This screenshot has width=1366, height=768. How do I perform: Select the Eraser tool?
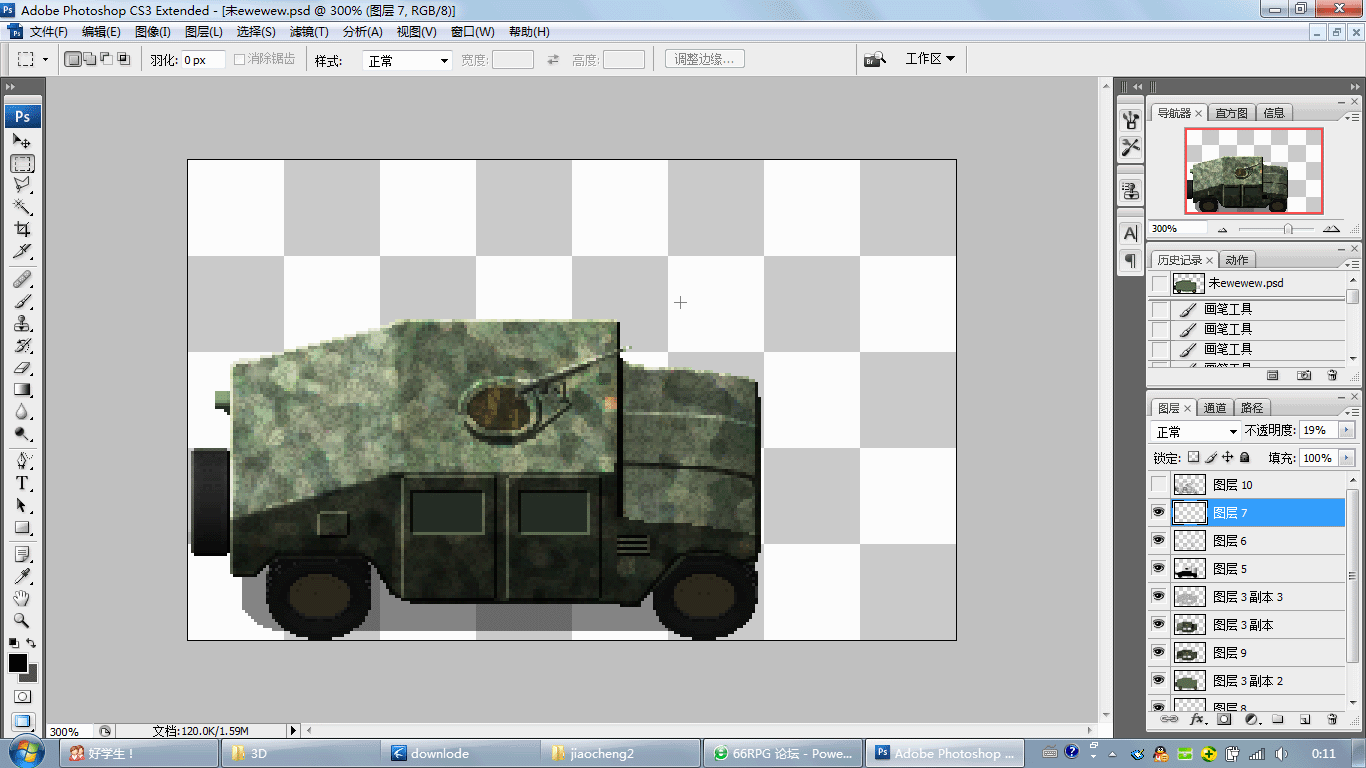[x=22, y=367]
